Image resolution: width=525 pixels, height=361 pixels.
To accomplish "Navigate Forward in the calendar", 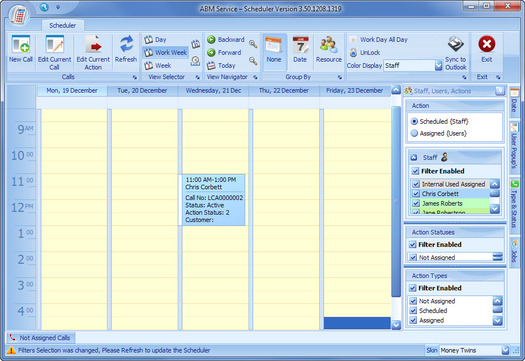I will pyautogui.click(x=224, y=53).
